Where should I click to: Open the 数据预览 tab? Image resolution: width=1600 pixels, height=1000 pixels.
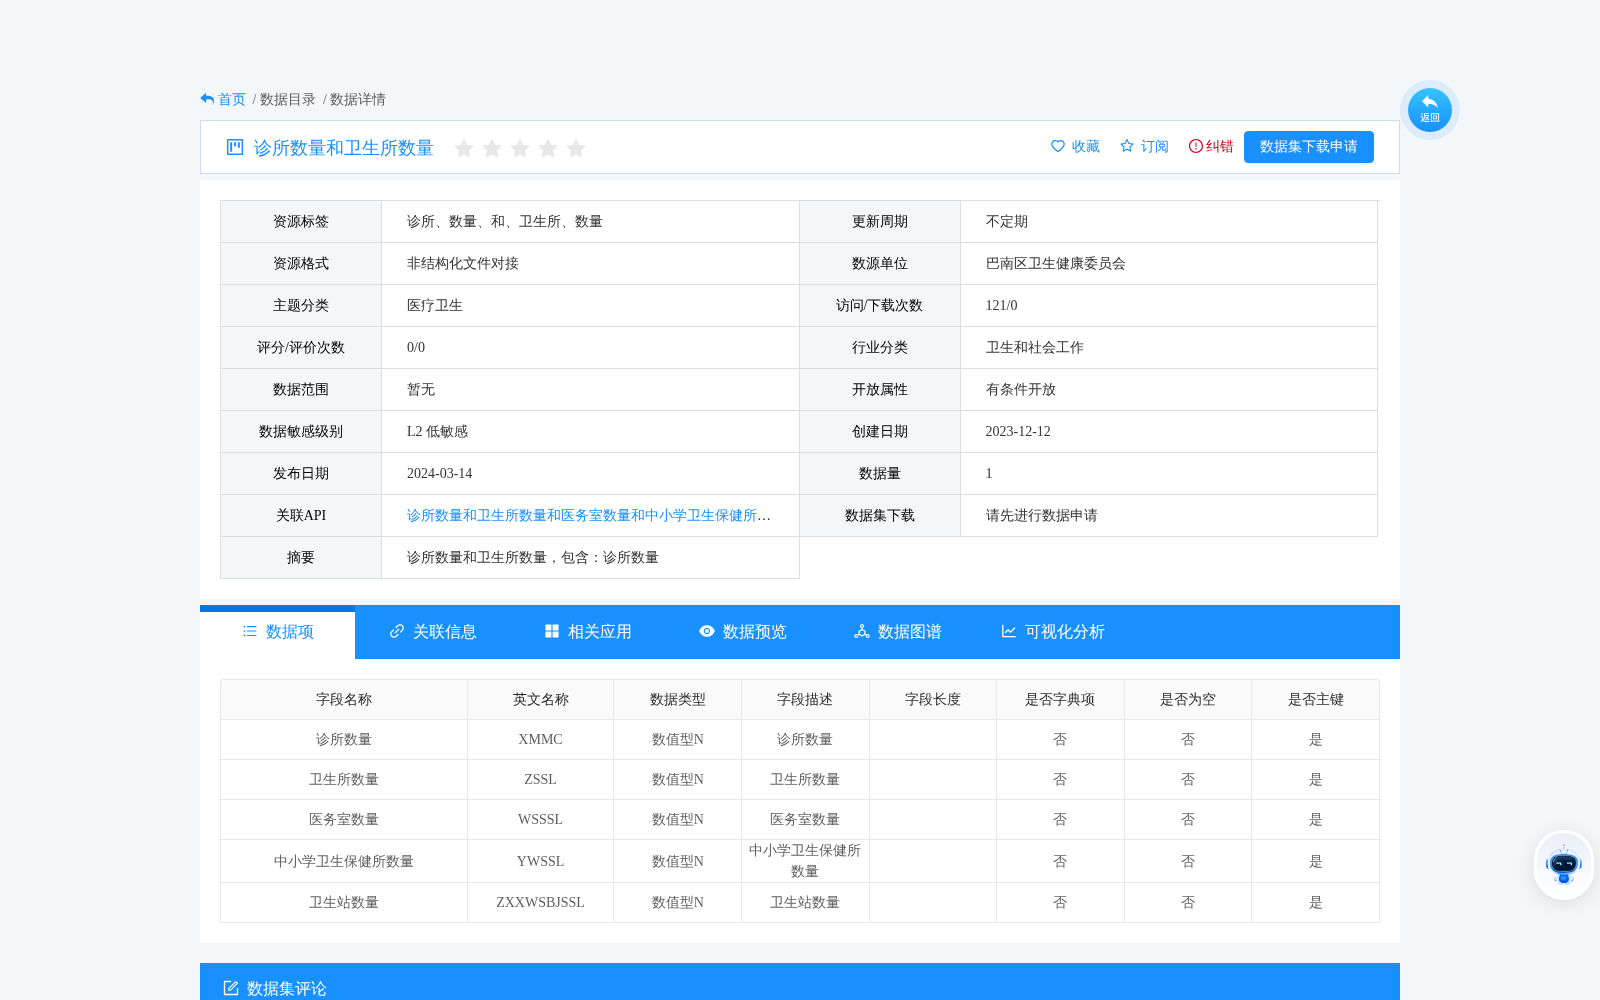click(743, 632)
